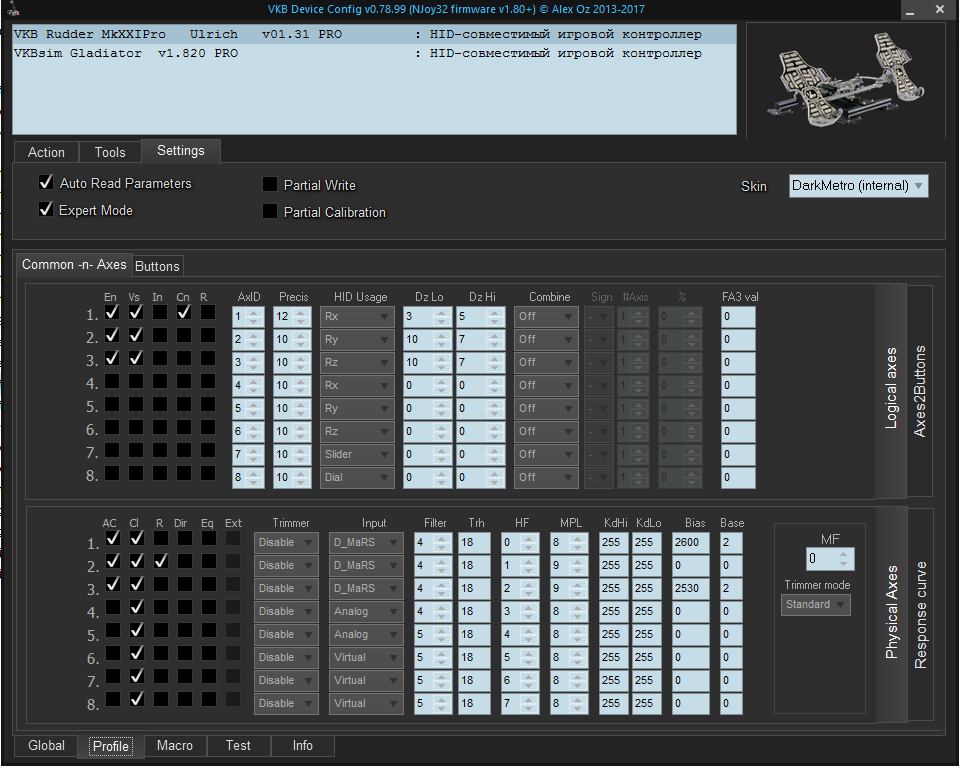Select the Response curve vertical tab
This screenshot has height=775, width=960.
(x=920, y=615)
